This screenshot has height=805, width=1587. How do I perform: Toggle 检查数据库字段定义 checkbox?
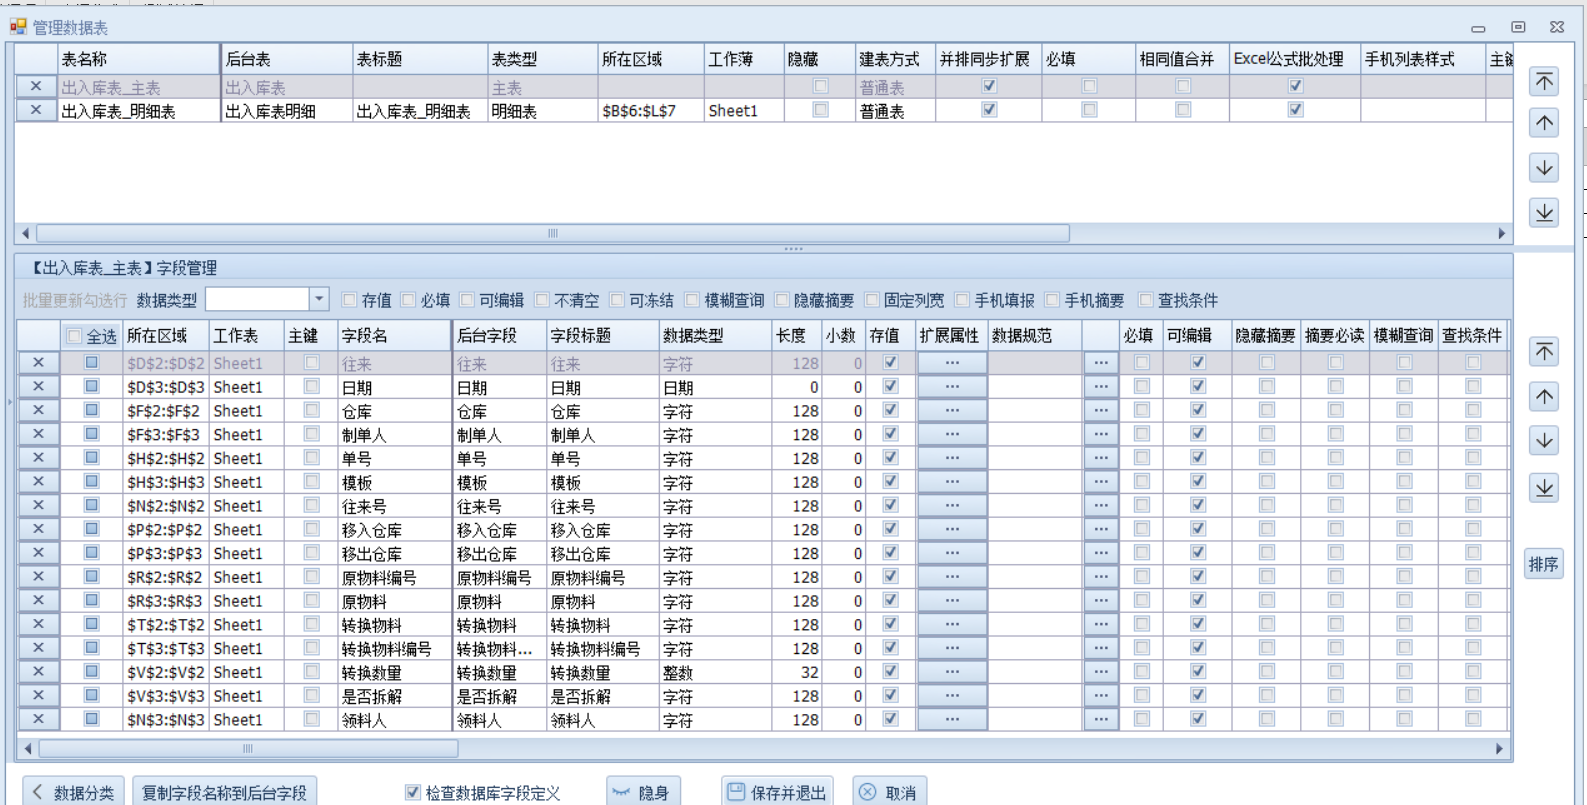[x=412, y=792]
